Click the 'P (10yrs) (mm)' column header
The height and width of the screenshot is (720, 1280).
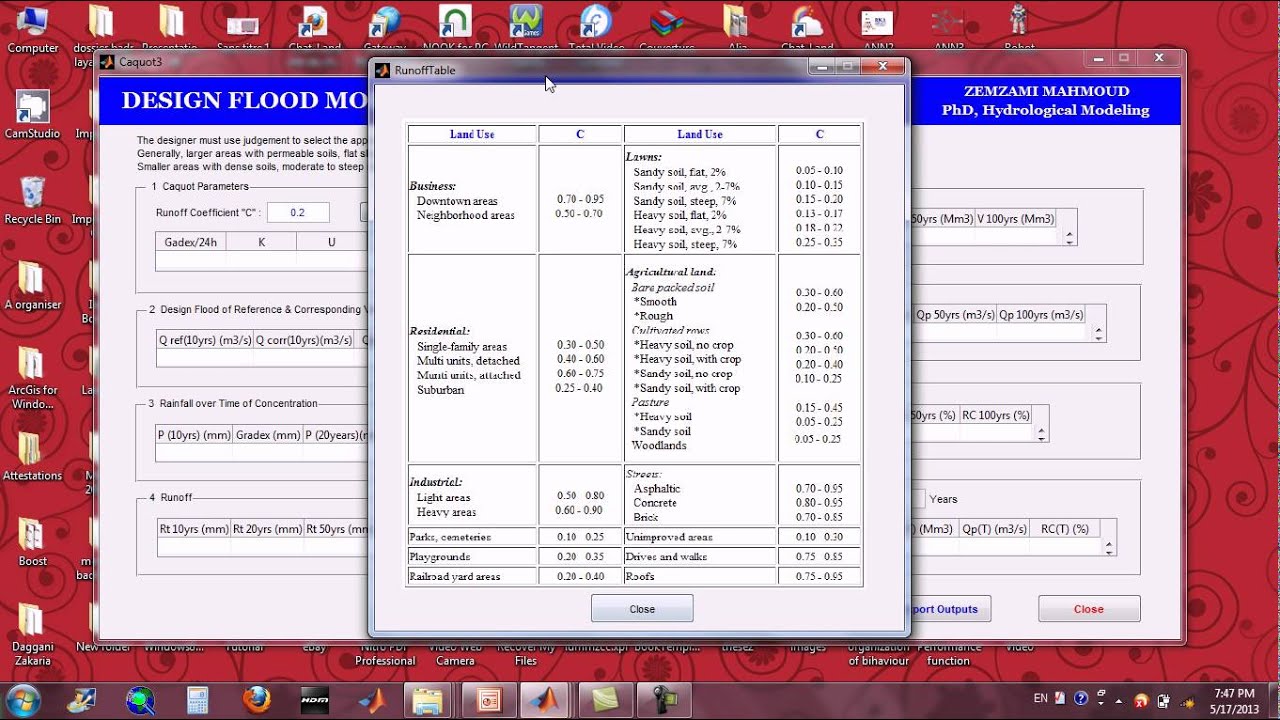pos(194,435)
